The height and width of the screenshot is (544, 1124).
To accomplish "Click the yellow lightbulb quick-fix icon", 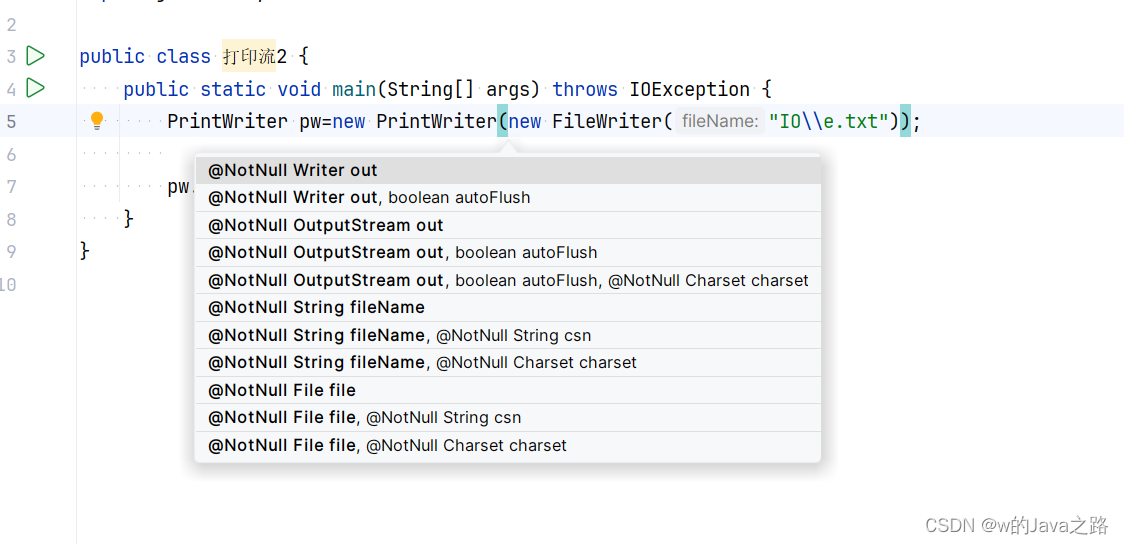I will pyautogui.click(x=96, y=121).
